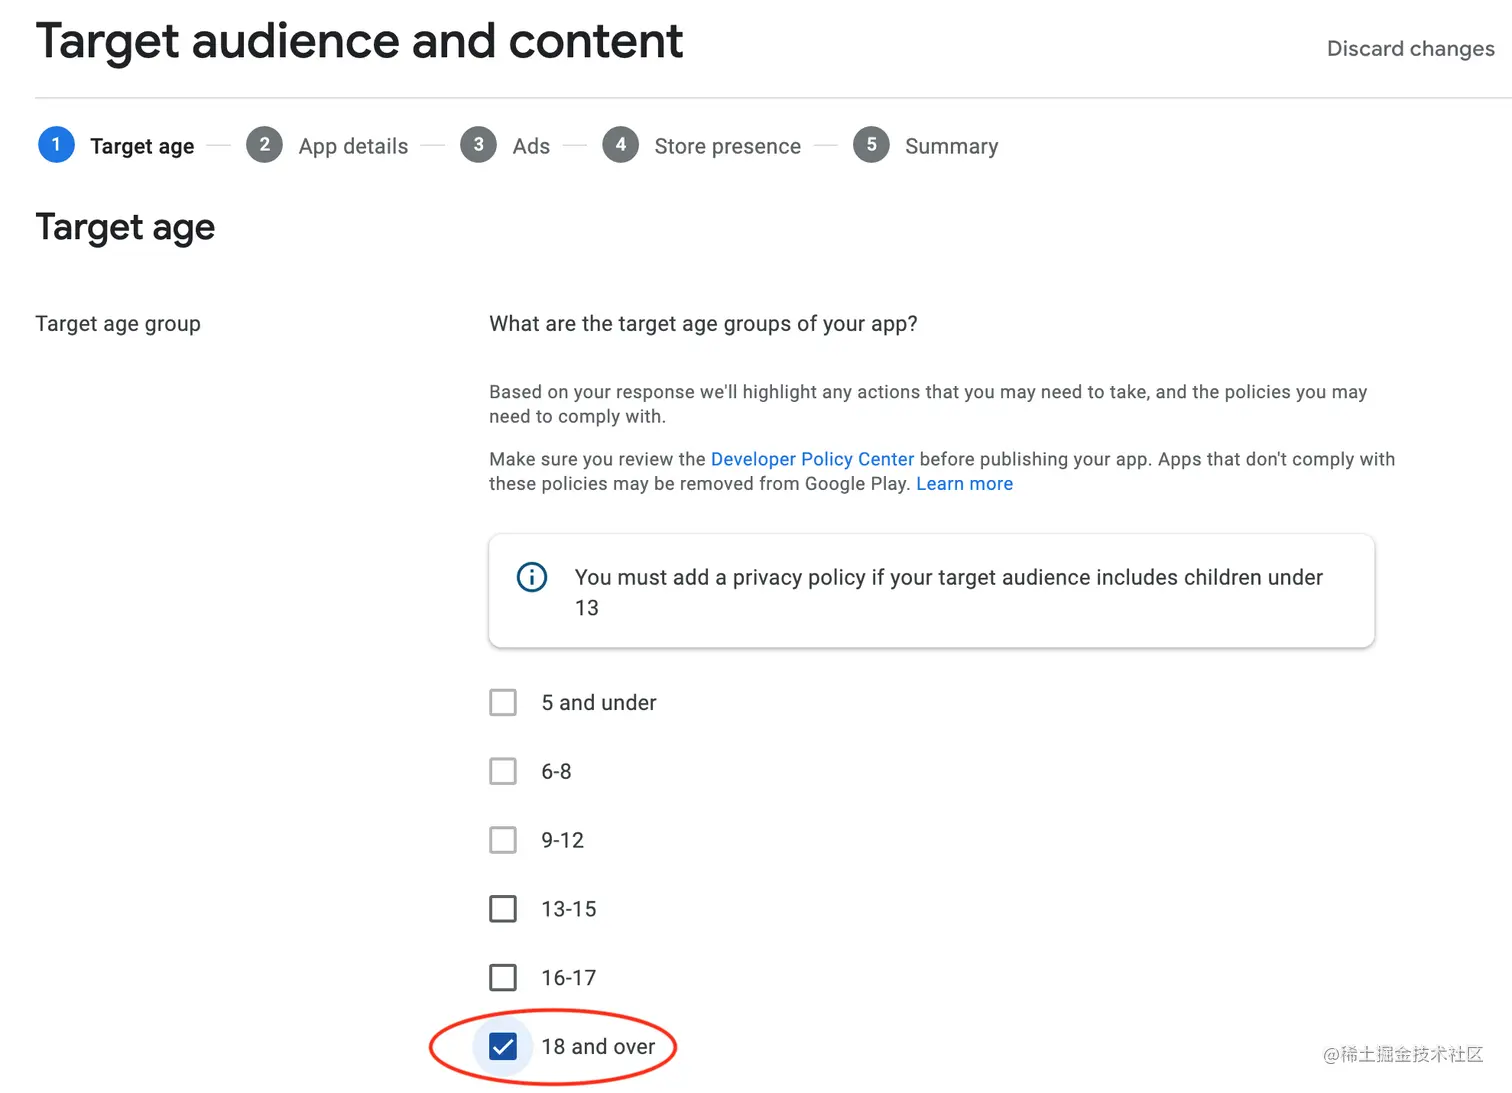This screenshot has width=1512, height=1093.
Task: Click the Discard changes button
Action: click(1410, 48)
